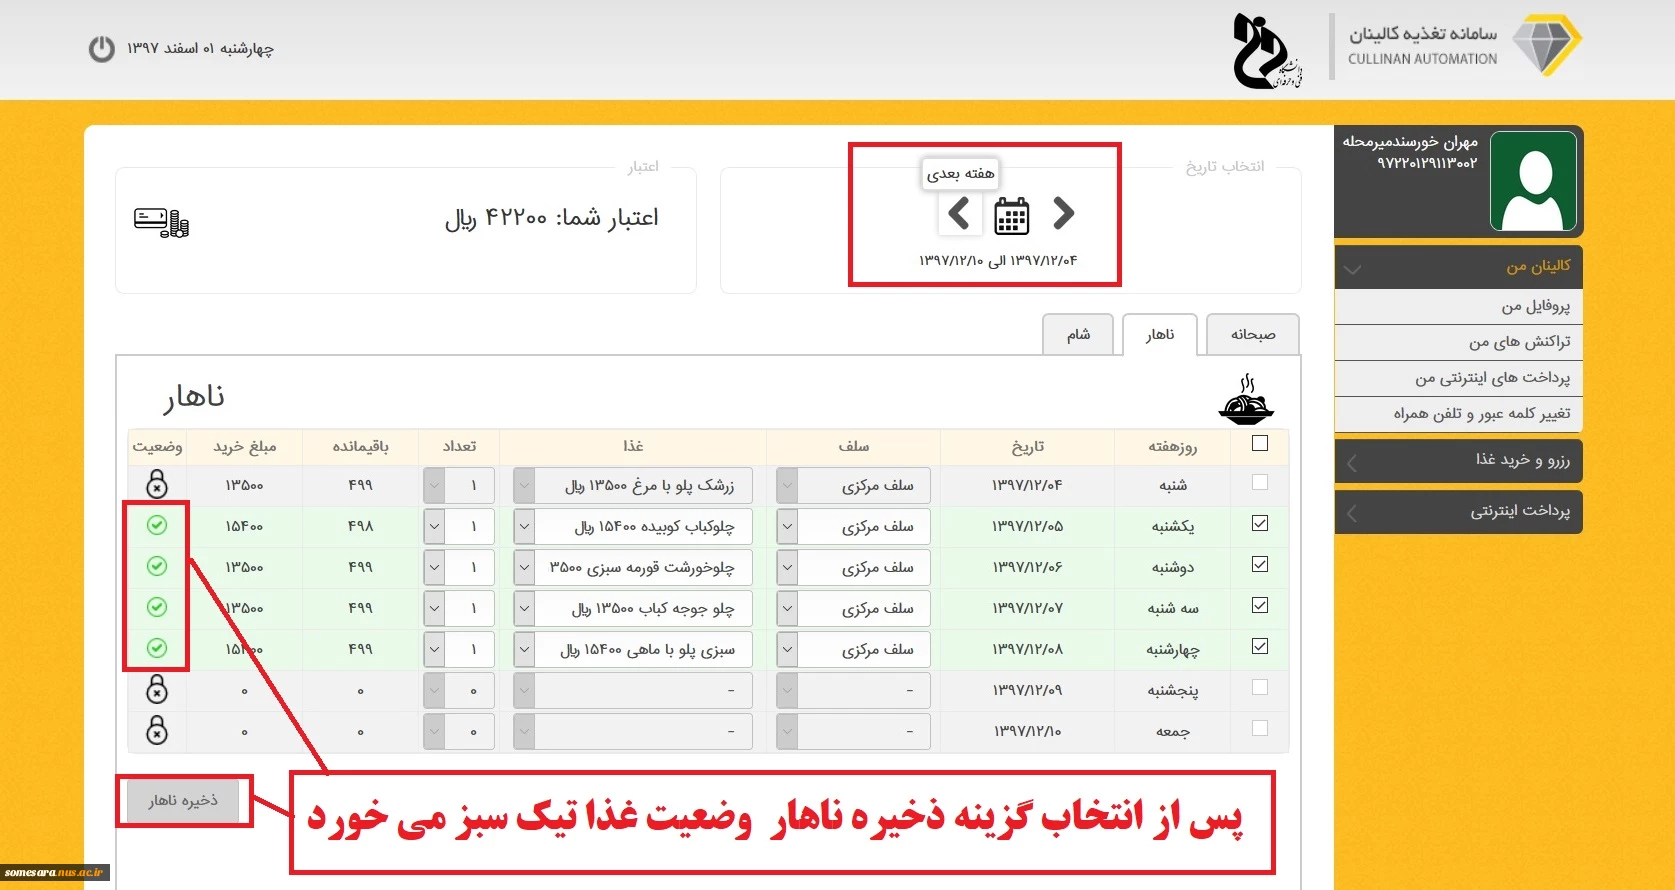
Task: Click the university calligraphy emblem
Action: 1266,51
